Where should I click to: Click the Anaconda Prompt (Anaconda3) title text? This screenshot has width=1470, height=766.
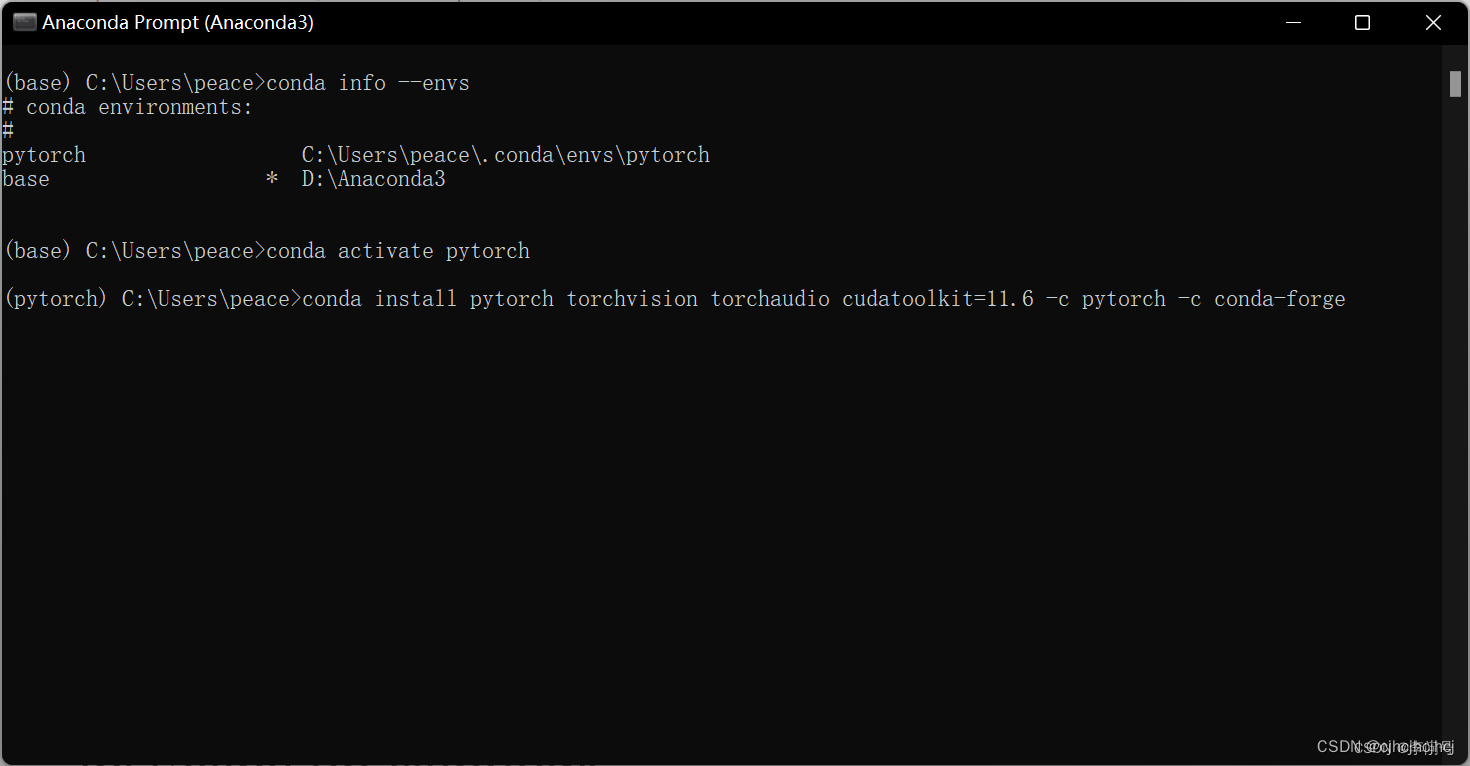178,22
